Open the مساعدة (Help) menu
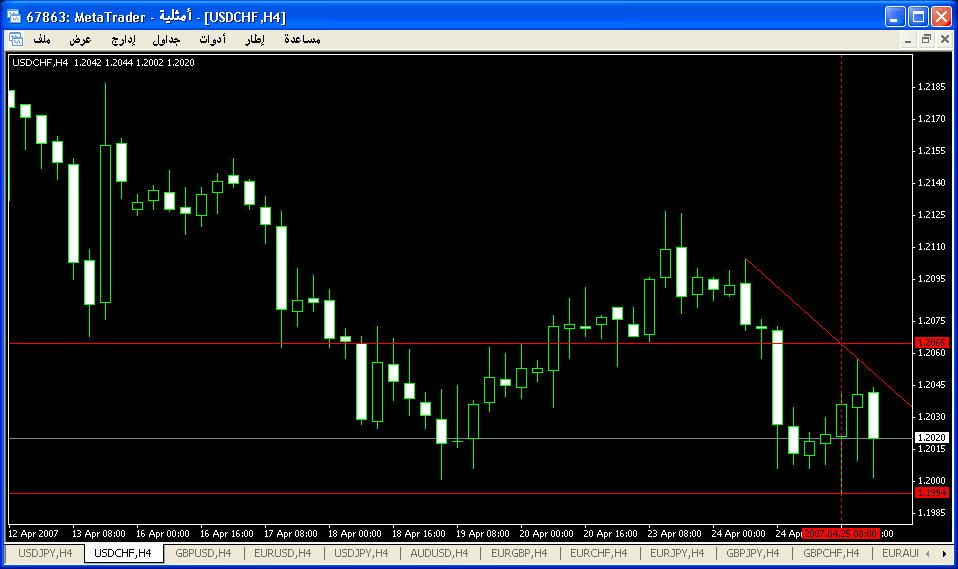The height and width of the screenshot is (569, 958). (302, 40)
